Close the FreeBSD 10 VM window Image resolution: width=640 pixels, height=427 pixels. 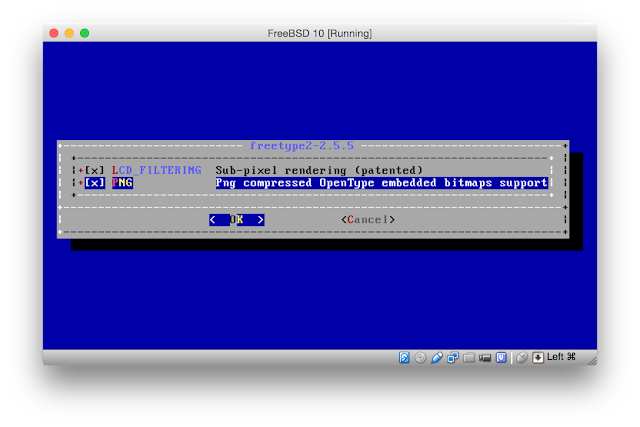[53, 33]
